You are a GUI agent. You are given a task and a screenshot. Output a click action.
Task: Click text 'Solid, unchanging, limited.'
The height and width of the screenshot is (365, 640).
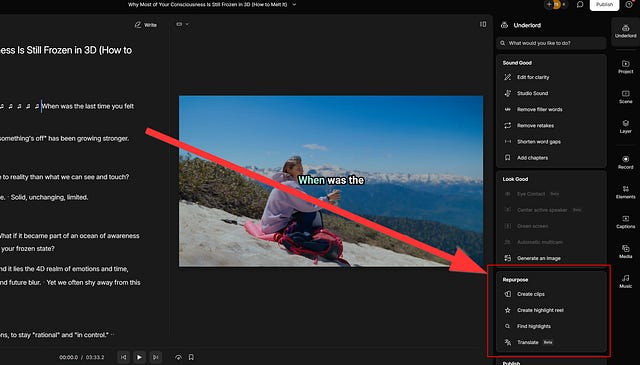49,197
